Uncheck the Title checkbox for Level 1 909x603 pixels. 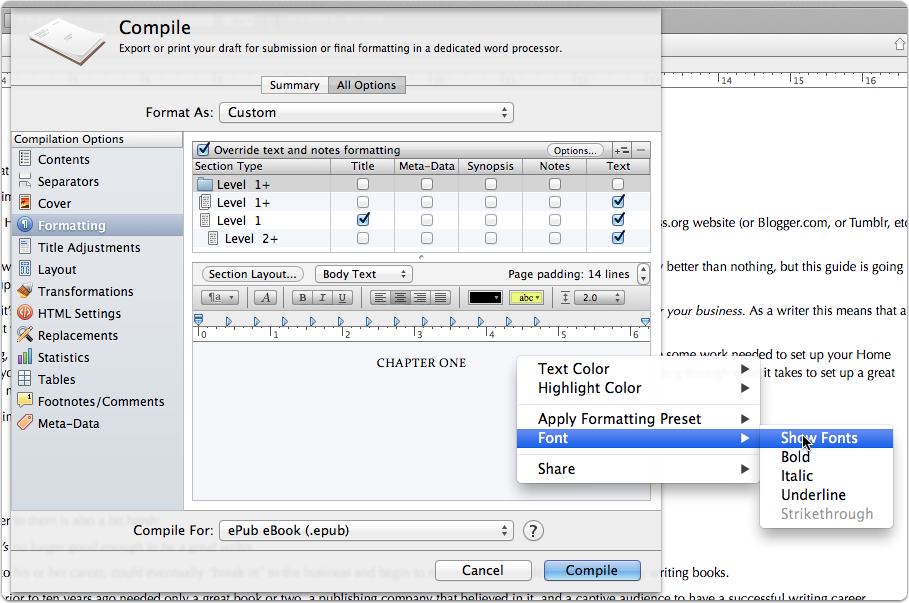click(x=363, y=219)
